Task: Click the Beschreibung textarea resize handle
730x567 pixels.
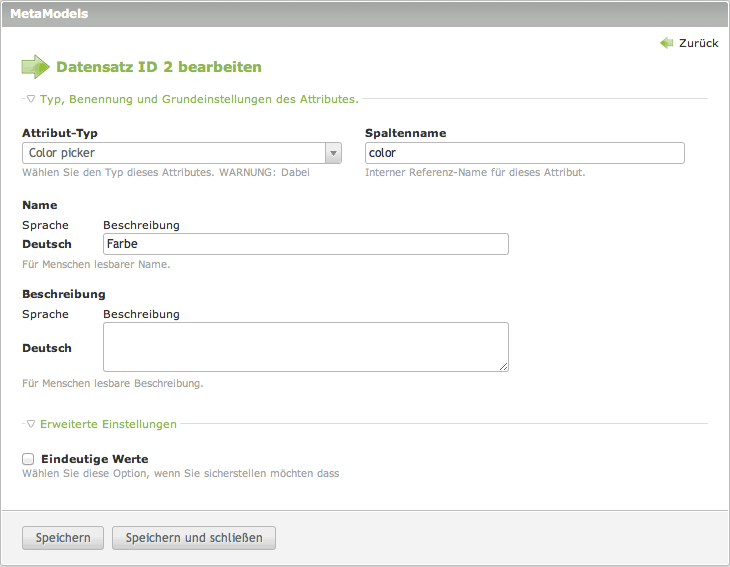Action: tap(504, 367)
